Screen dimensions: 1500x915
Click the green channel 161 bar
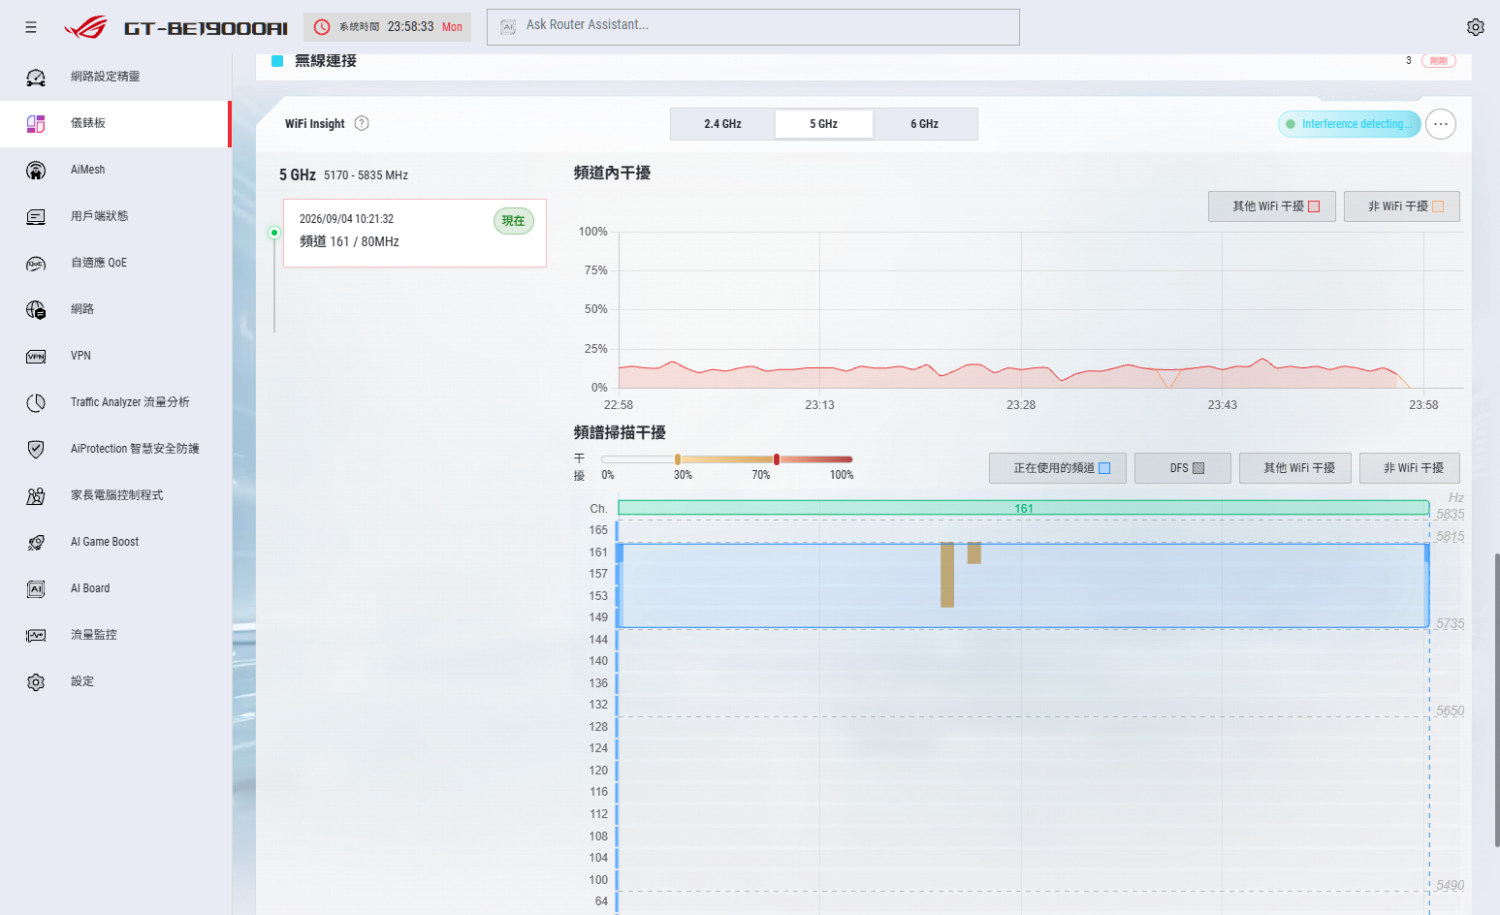[x=1024, y=508]
